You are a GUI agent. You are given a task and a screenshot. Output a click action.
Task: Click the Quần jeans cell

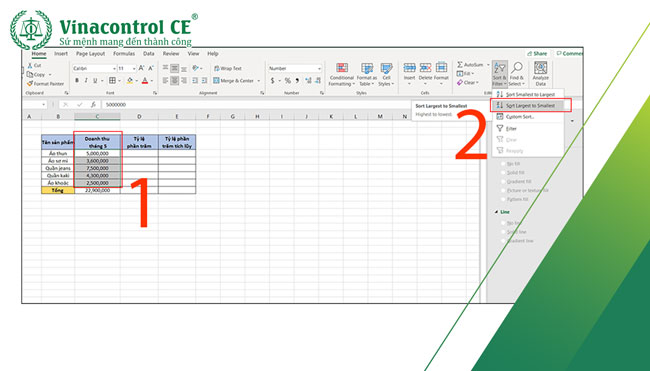click(x=58, y=168)
